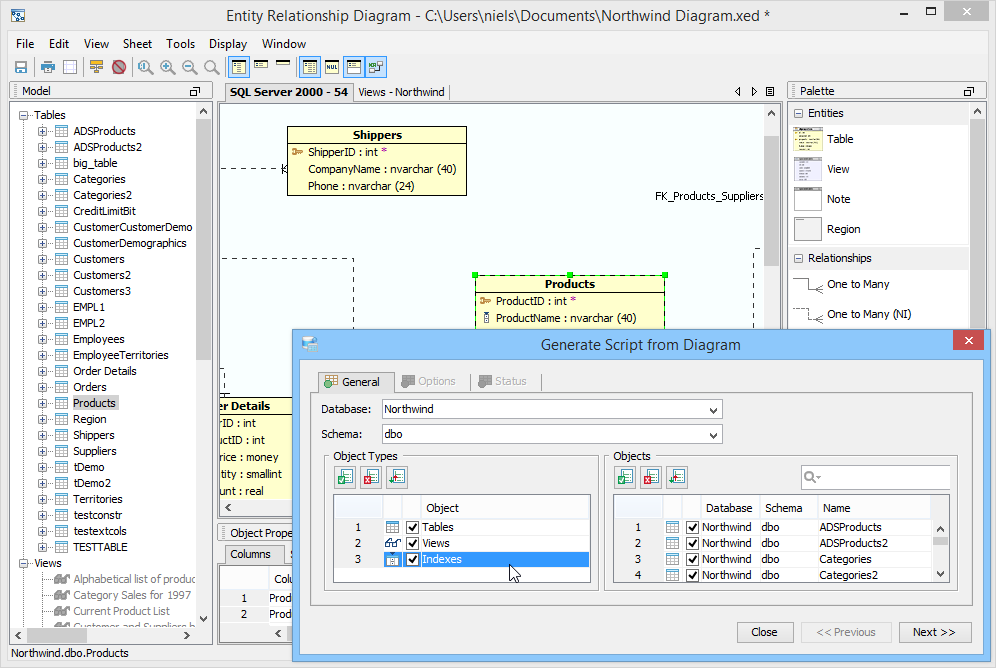Open the Tools menu
Image resolution: width=996 pixels, height=668 pixels.
pos(180,44)
